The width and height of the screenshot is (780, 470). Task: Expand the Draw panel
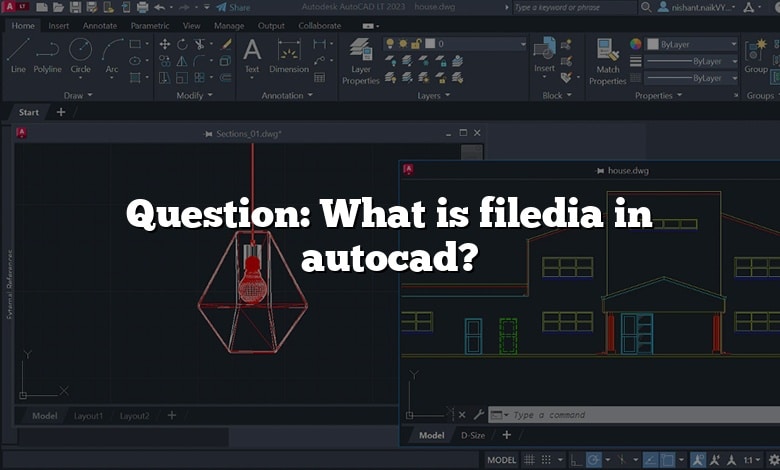[x=78, y=95]
